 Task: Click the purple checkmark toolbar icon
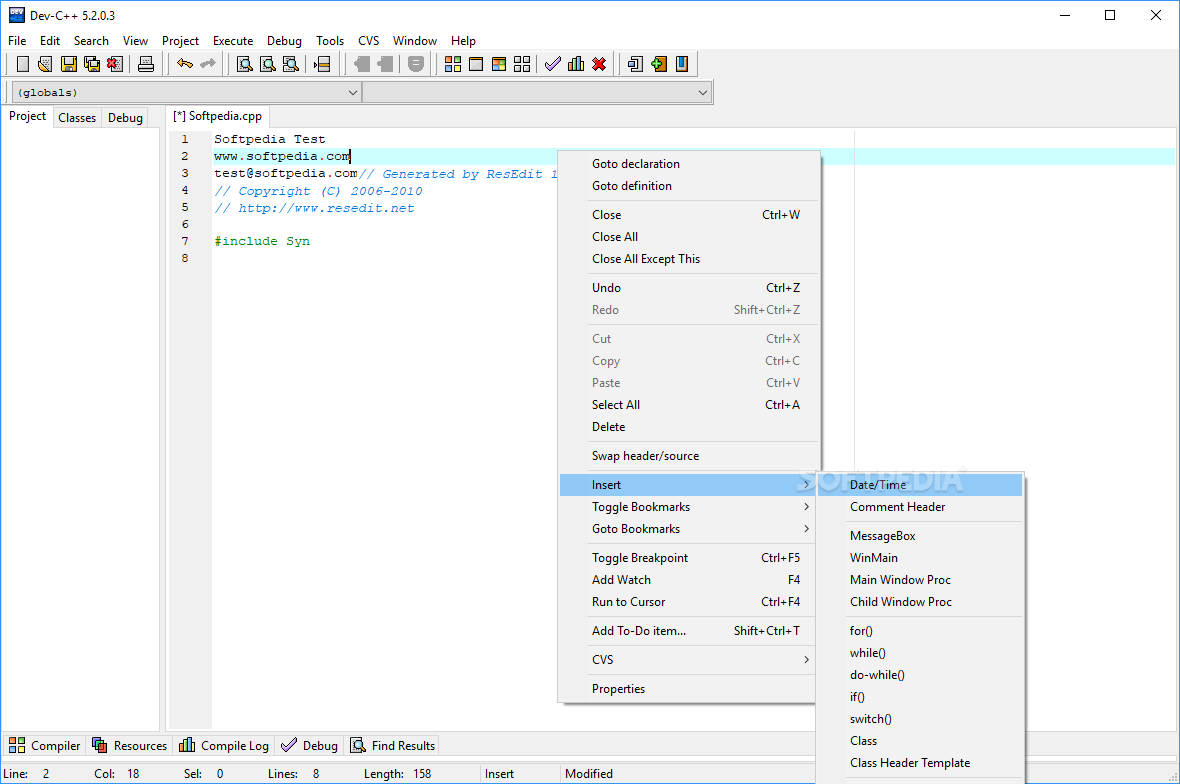click(x=553, y=64)
